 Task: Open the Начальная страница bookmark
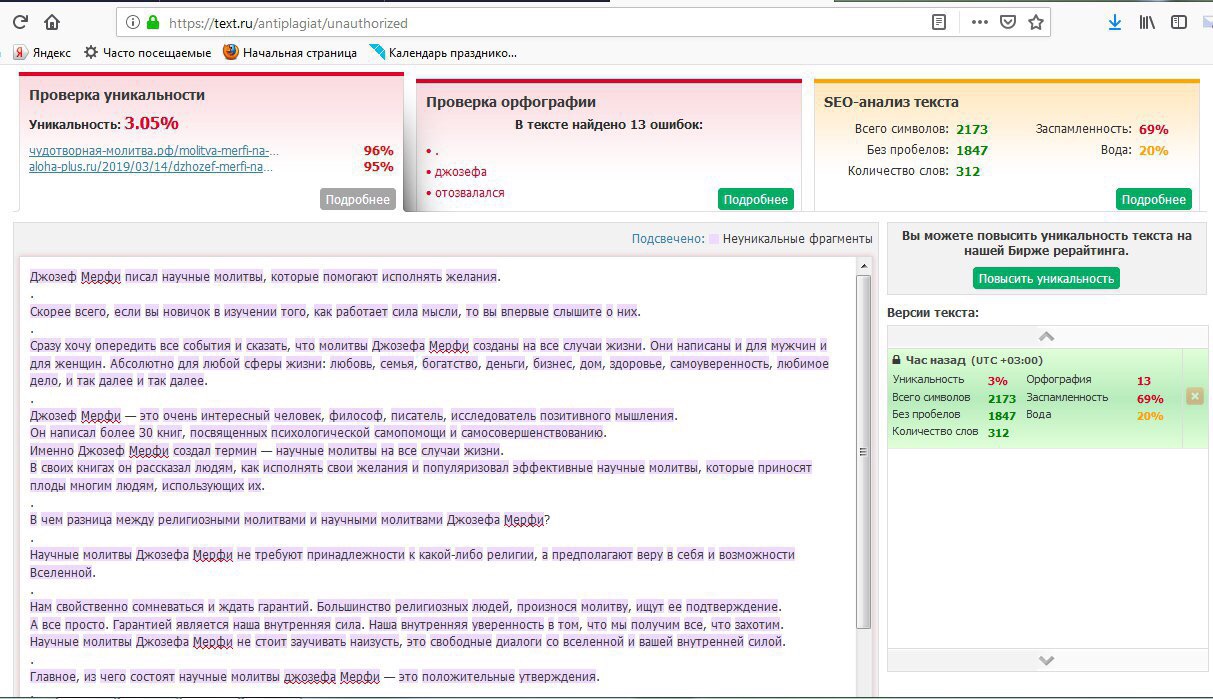(290, 53)
